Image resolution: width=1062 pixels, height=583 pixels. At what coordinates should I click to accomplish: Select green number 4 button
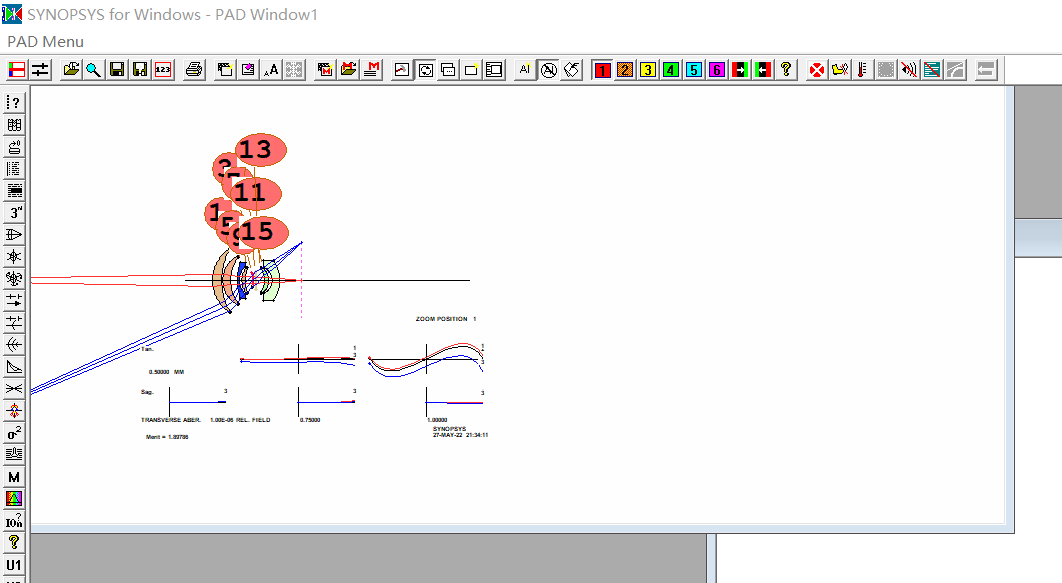tap(670, 70)
